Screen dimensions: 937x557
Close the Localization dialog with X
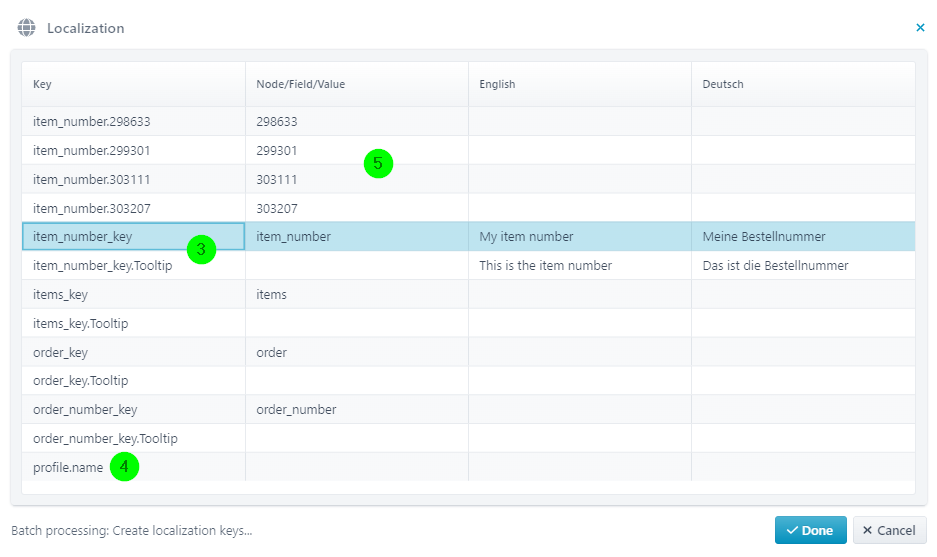tap(920, 28)
